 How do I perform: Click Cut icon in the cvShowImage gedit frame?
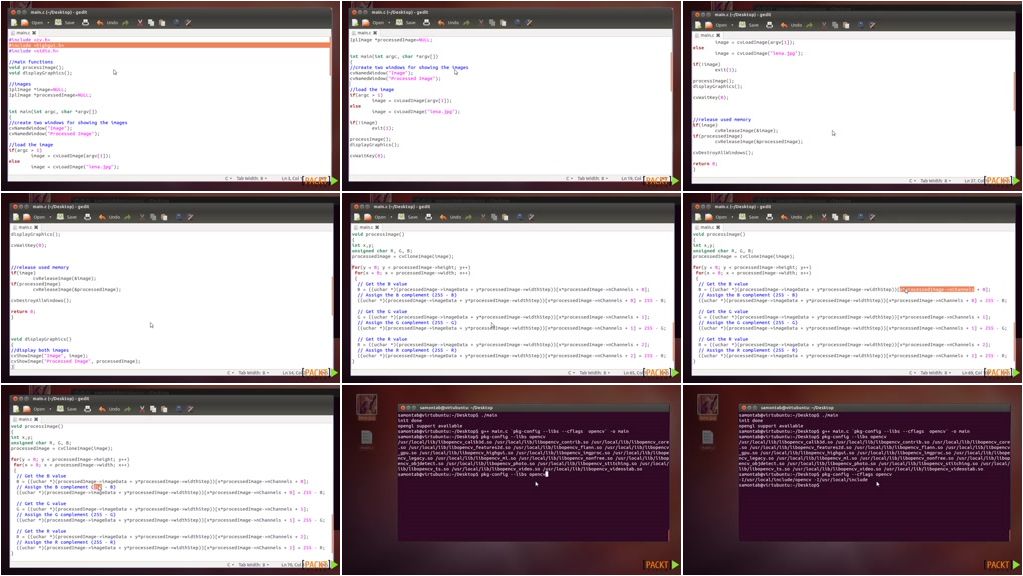tap(142, 217)
